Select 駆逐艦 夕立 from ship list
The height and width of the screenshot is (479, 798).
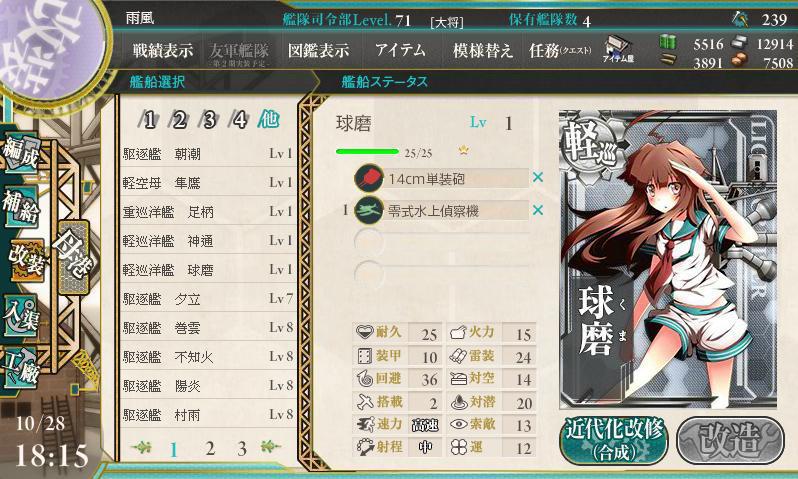[208, 298]
